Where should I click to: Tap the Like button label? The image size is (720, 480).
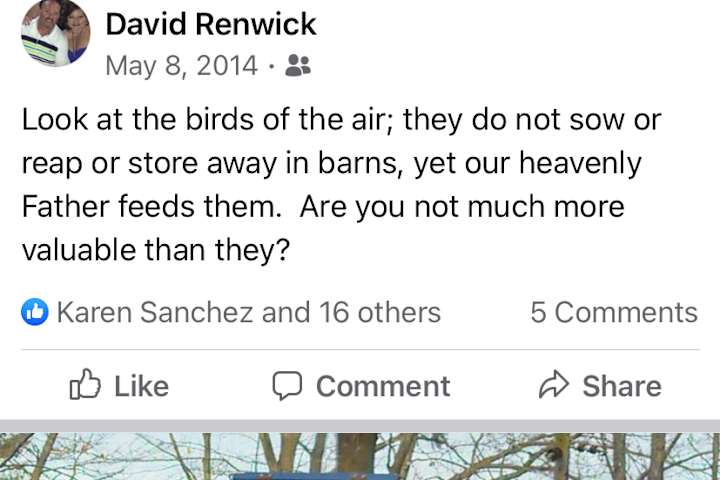141,386
